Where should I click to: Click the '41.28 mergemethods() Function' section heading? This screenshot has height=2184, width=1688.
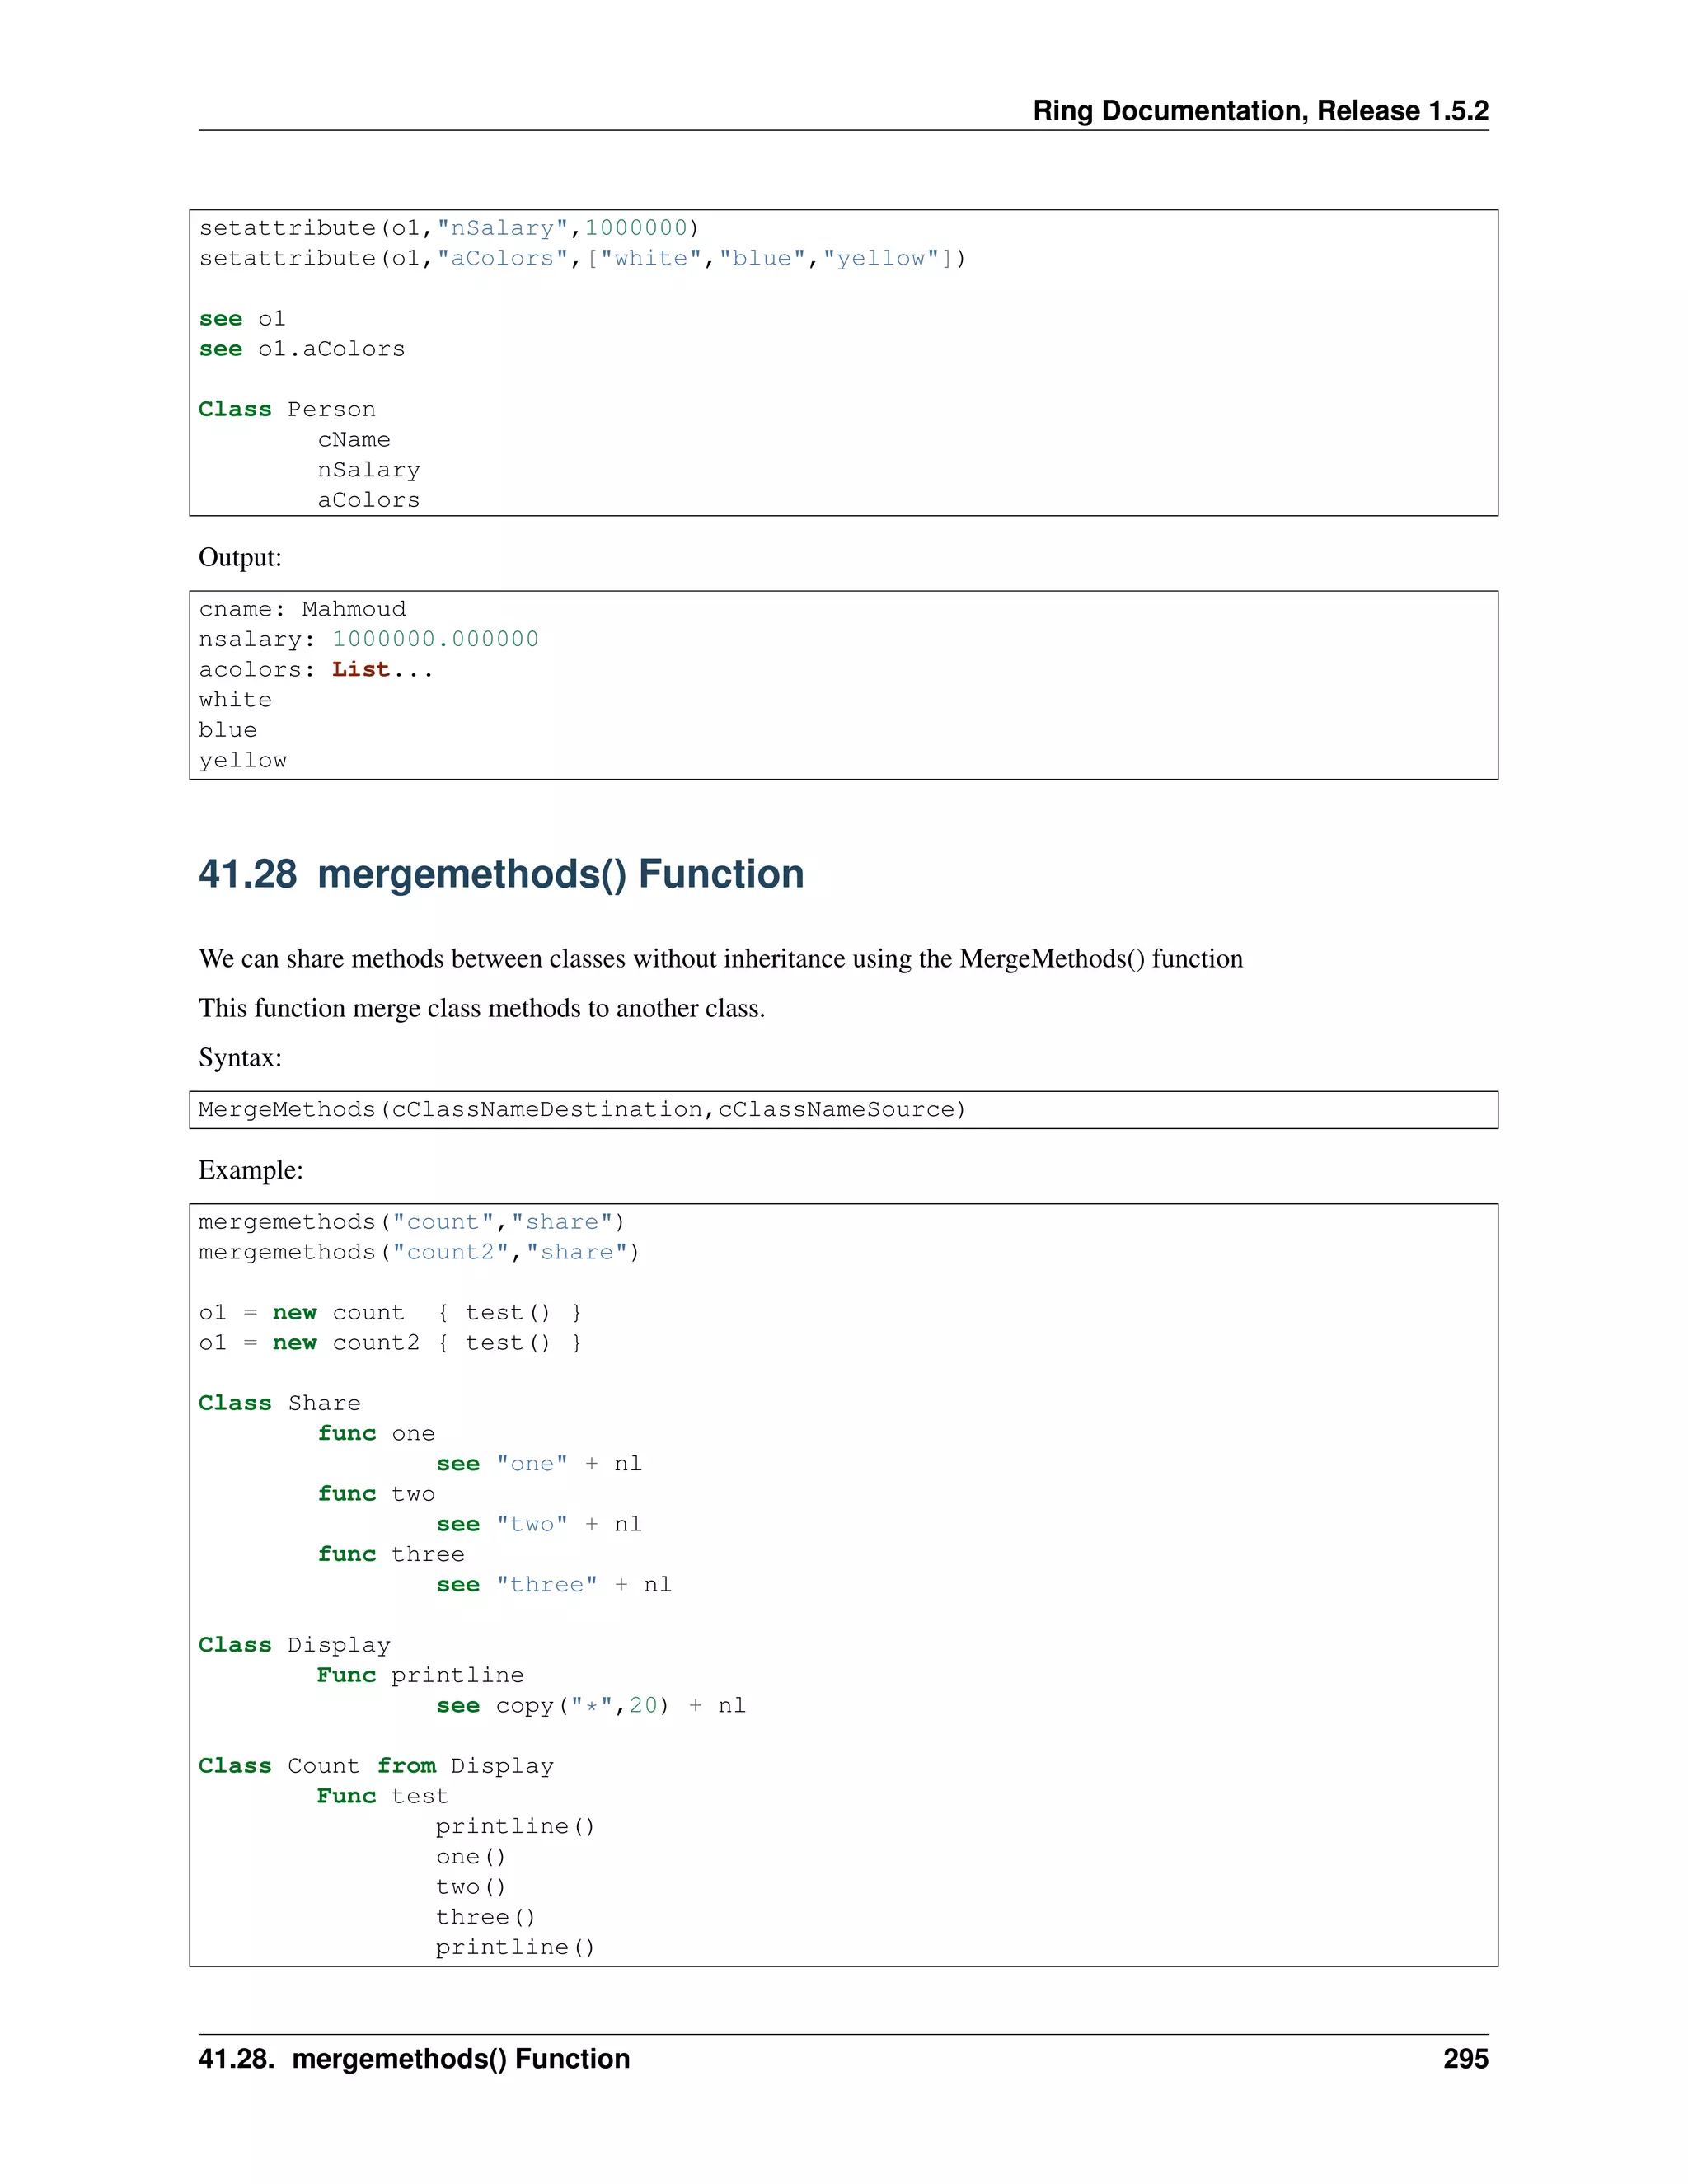(x=501, y=874)
